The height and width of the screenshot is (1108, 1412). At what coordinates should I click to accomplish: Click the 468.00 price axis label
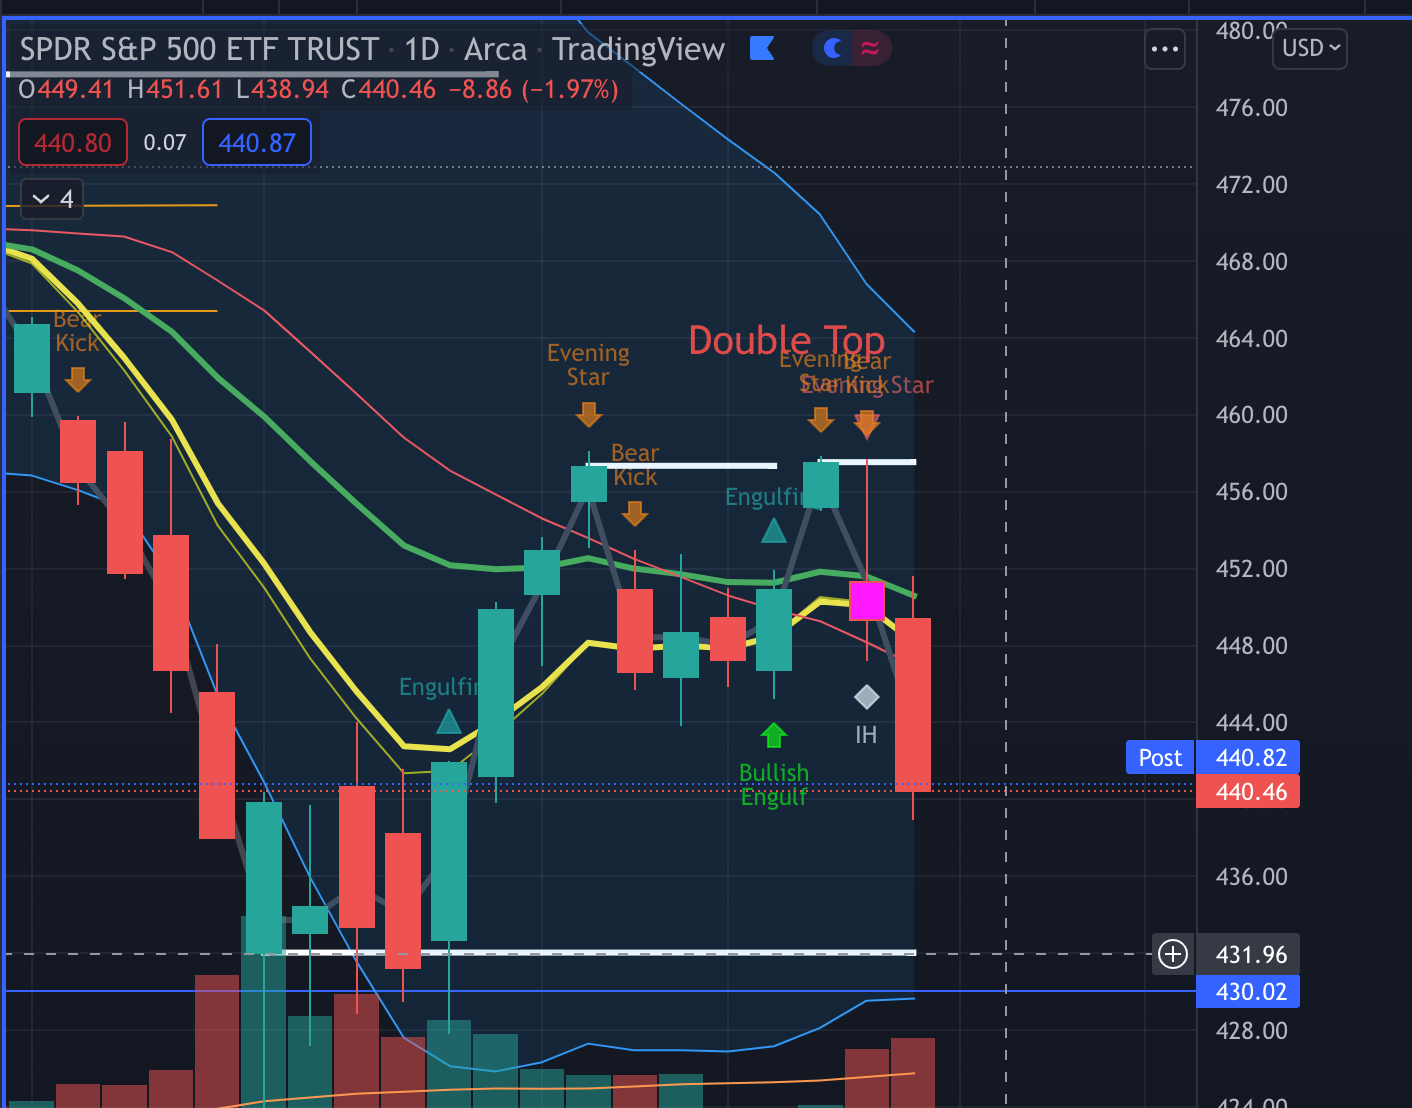(x=1251, y=261)
